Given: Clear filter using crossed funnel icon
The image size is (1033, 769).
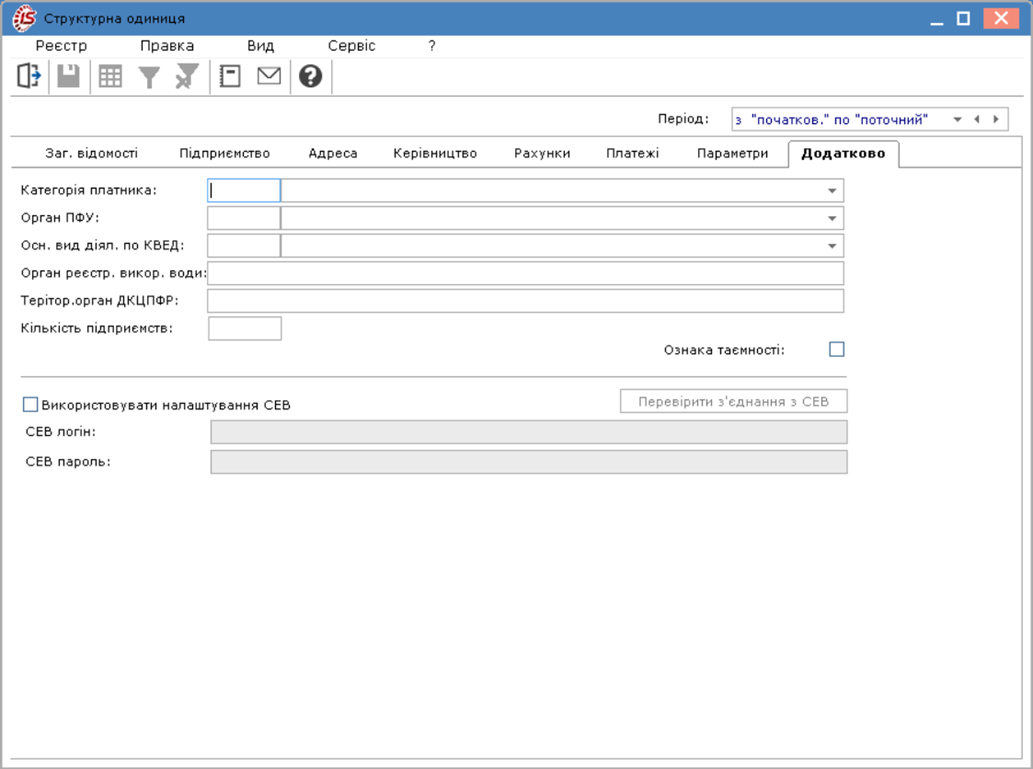Looking at the screenshot, I should (187, 76).
